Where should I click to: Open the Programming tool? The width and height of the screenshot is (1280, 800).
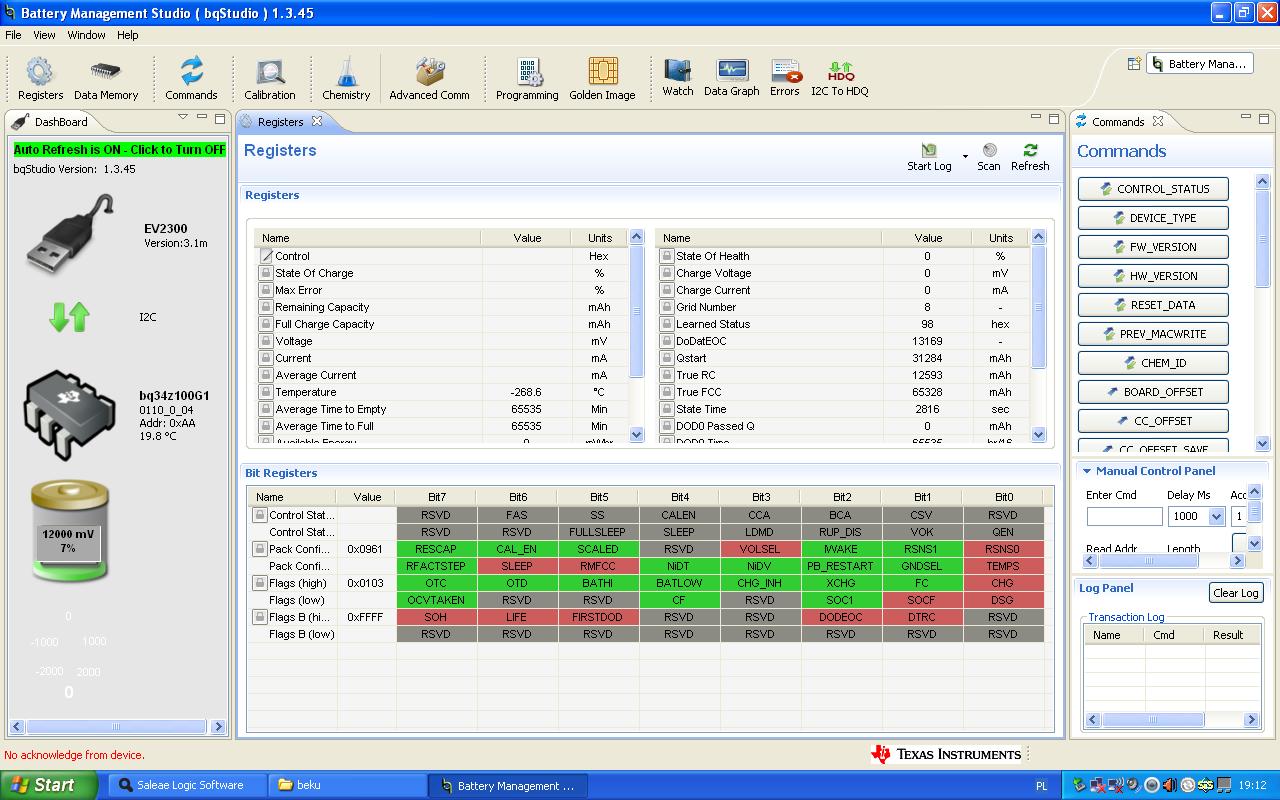(x=527, y=79)
